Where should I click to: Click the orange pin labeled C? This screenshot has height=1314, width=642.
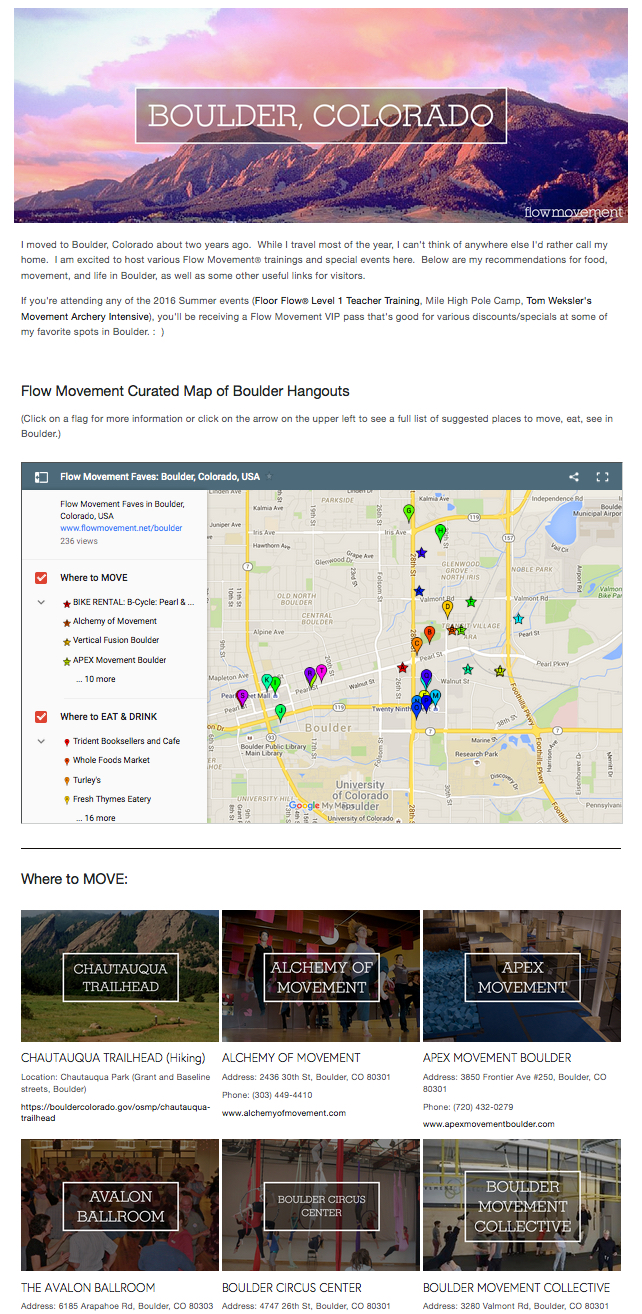tap(416, 646)
